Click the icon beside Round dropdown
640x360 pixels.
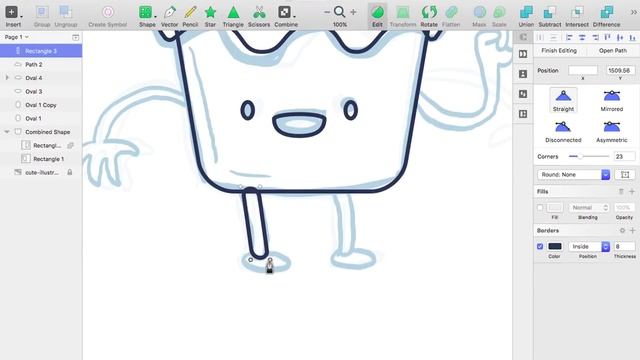625,175
